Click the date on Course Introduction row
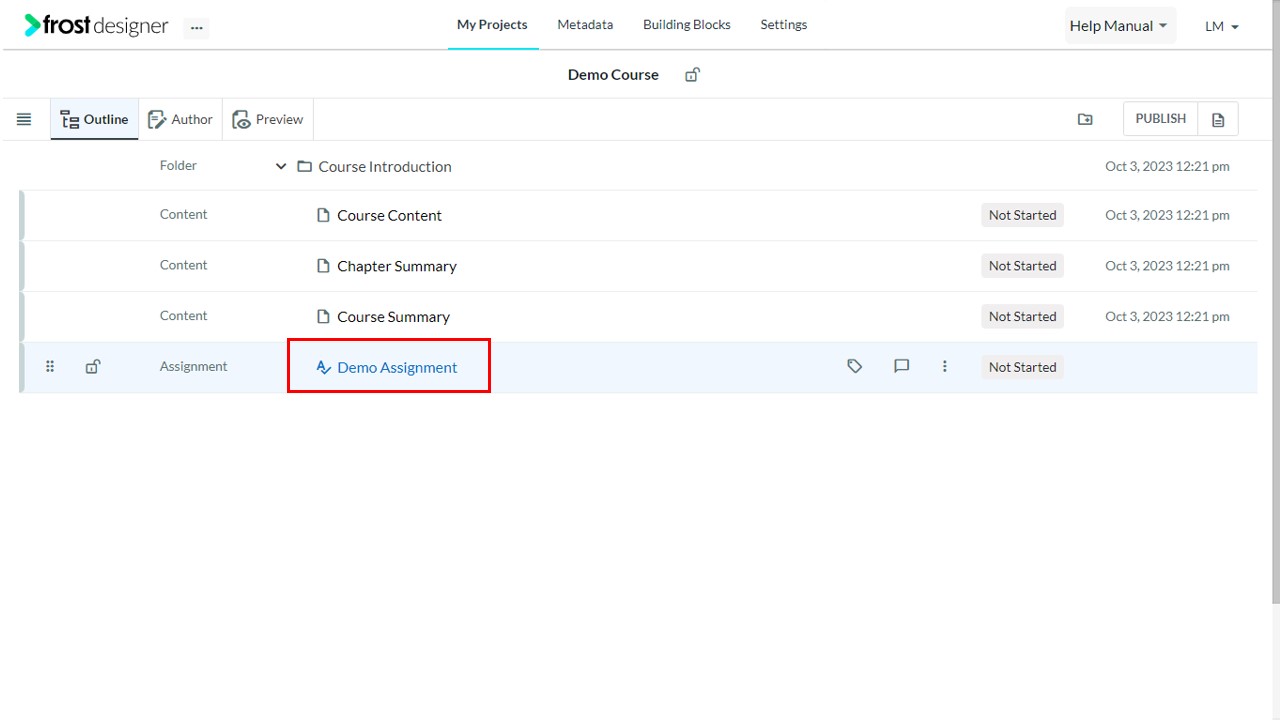The width and height of the screenshot is (1280, 720). point(1167,166)
